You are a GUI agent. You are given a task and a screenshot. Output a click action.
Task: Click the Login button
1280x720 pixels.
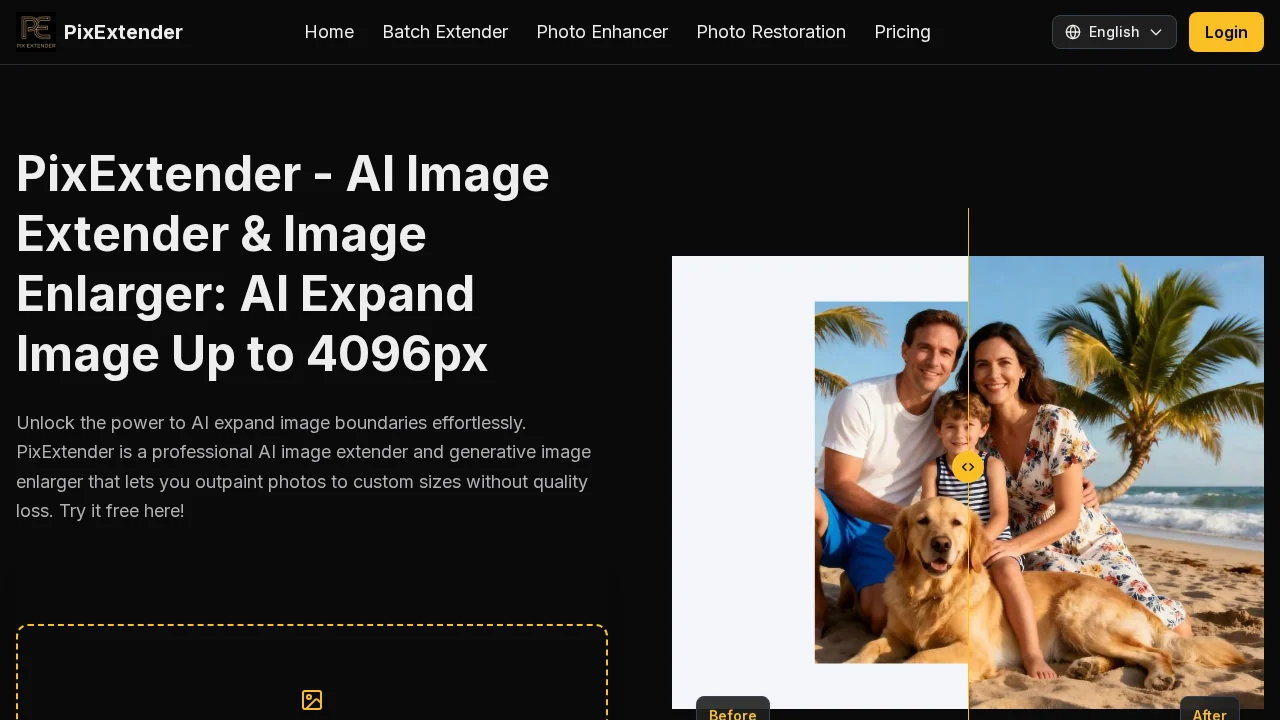click(1226, 32)
